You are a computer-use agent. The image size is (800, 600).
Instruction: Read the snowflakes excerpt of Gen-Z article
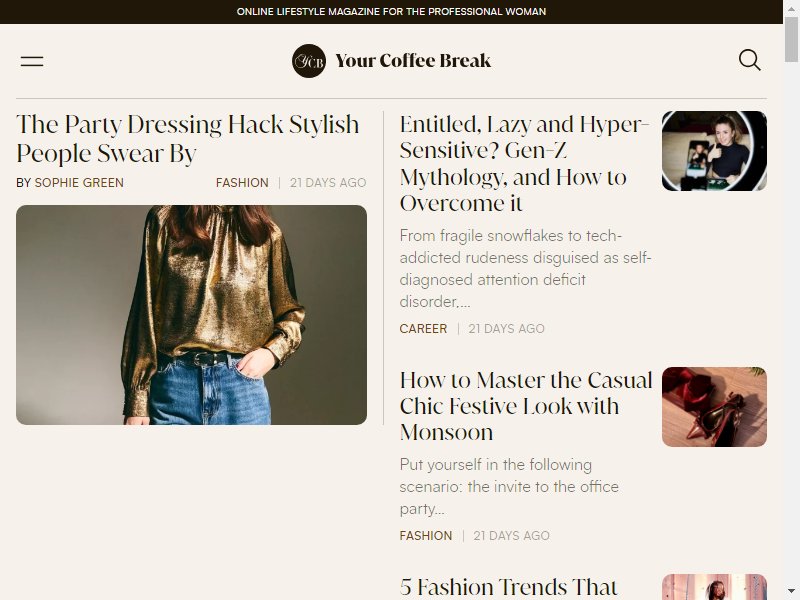click(526, 268)
